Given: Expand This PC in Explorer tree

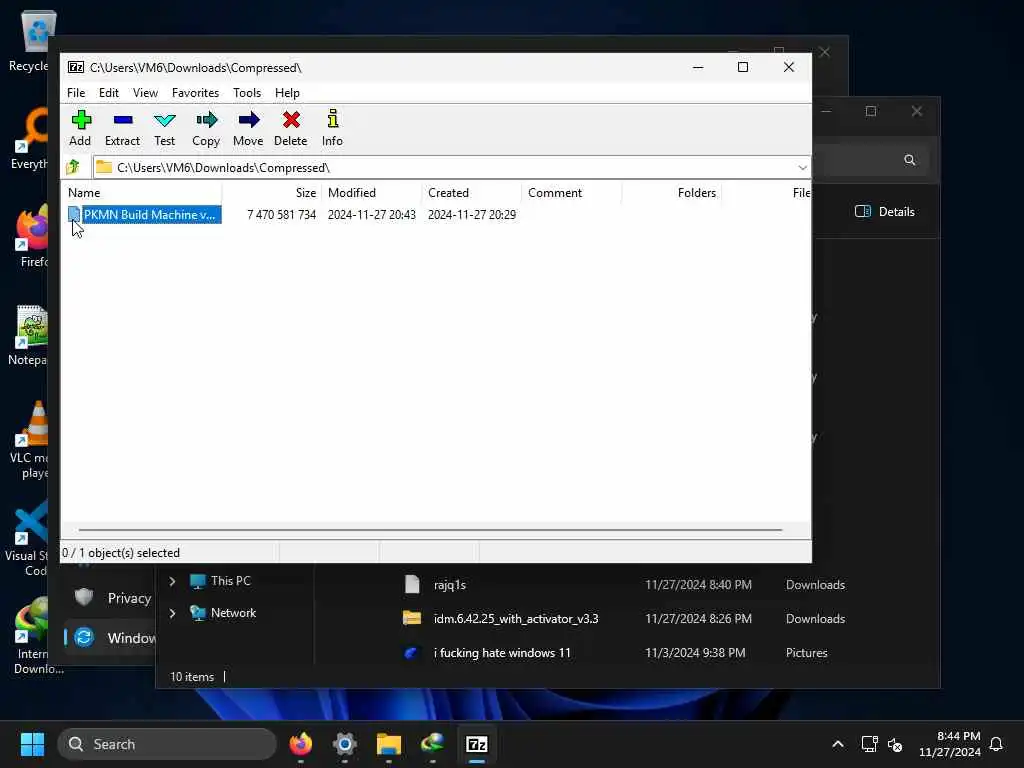Looking at the screenshot, I should point(172,581).
